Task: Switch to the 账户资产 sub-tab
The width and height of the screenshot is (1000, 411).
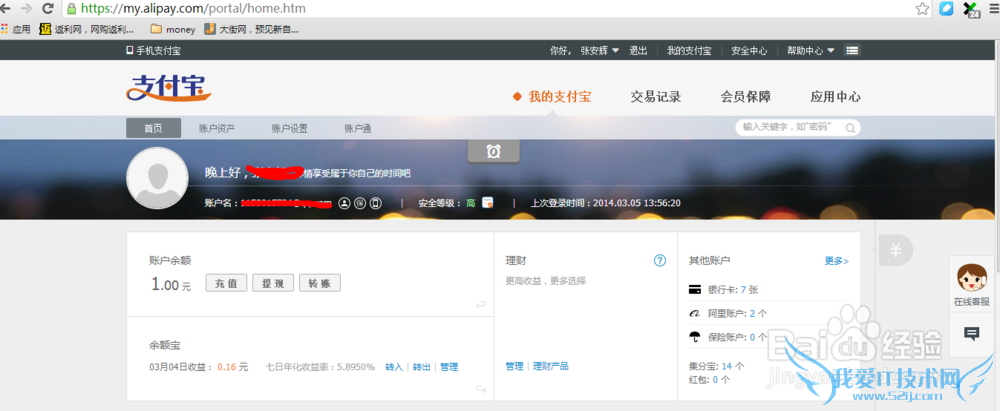Action: [217, 128]
